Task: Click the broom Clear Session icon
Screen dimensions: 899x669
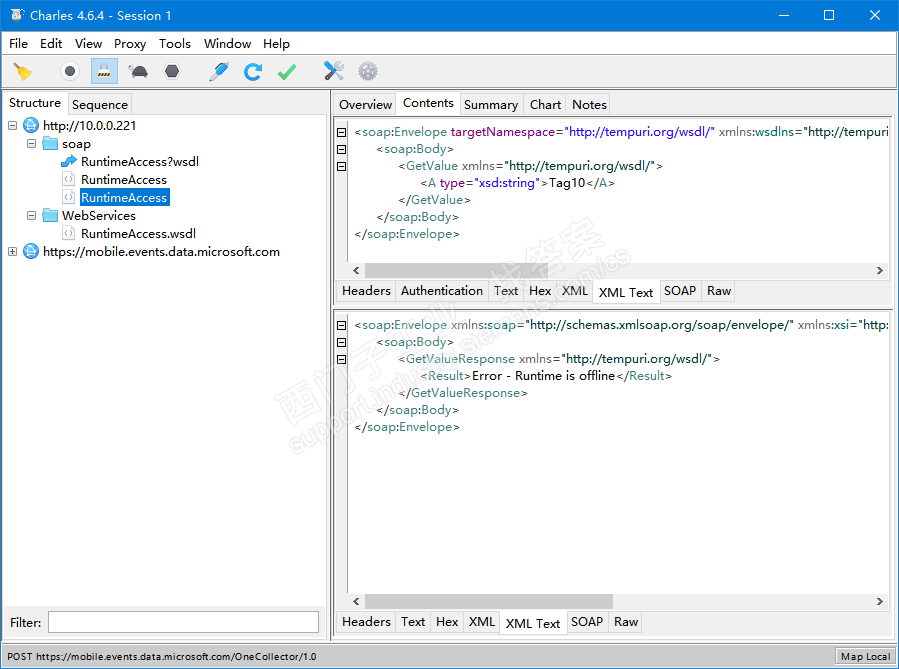Action: tap(22, 71)
